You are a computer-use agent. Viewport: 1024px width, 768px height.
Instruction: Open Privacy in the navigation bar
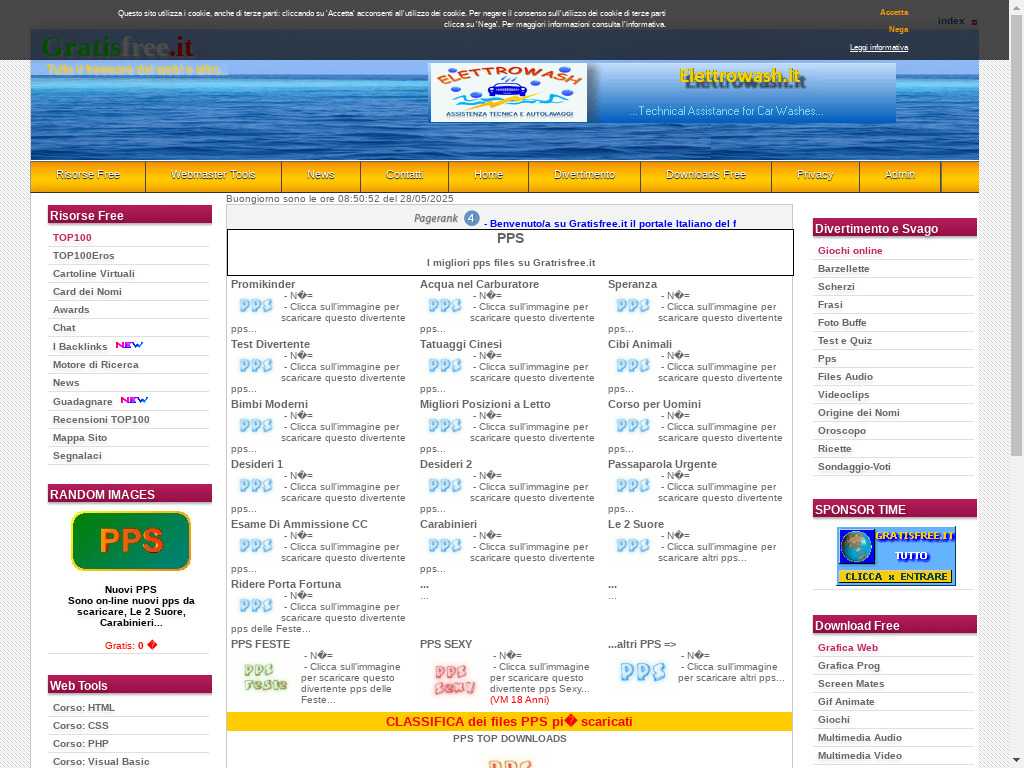point(815,175)
